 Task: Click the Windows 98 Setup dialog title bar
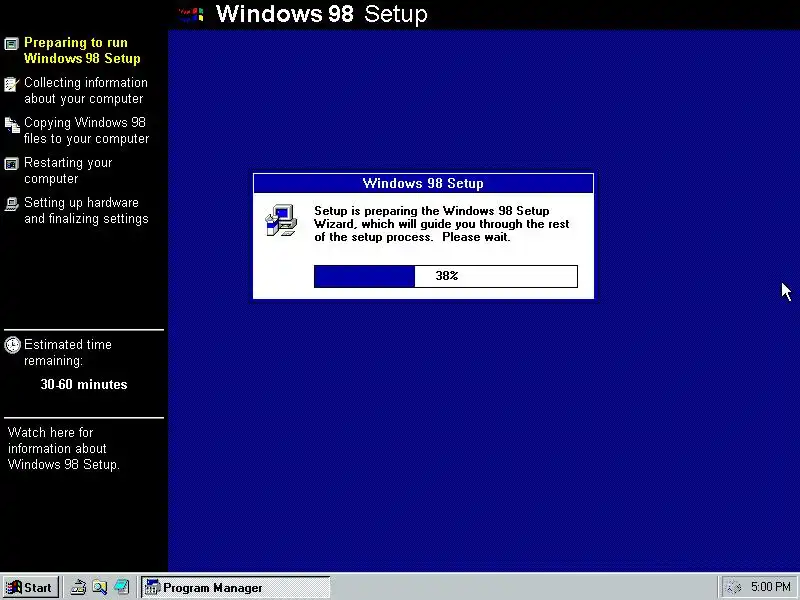pos(423,183)
